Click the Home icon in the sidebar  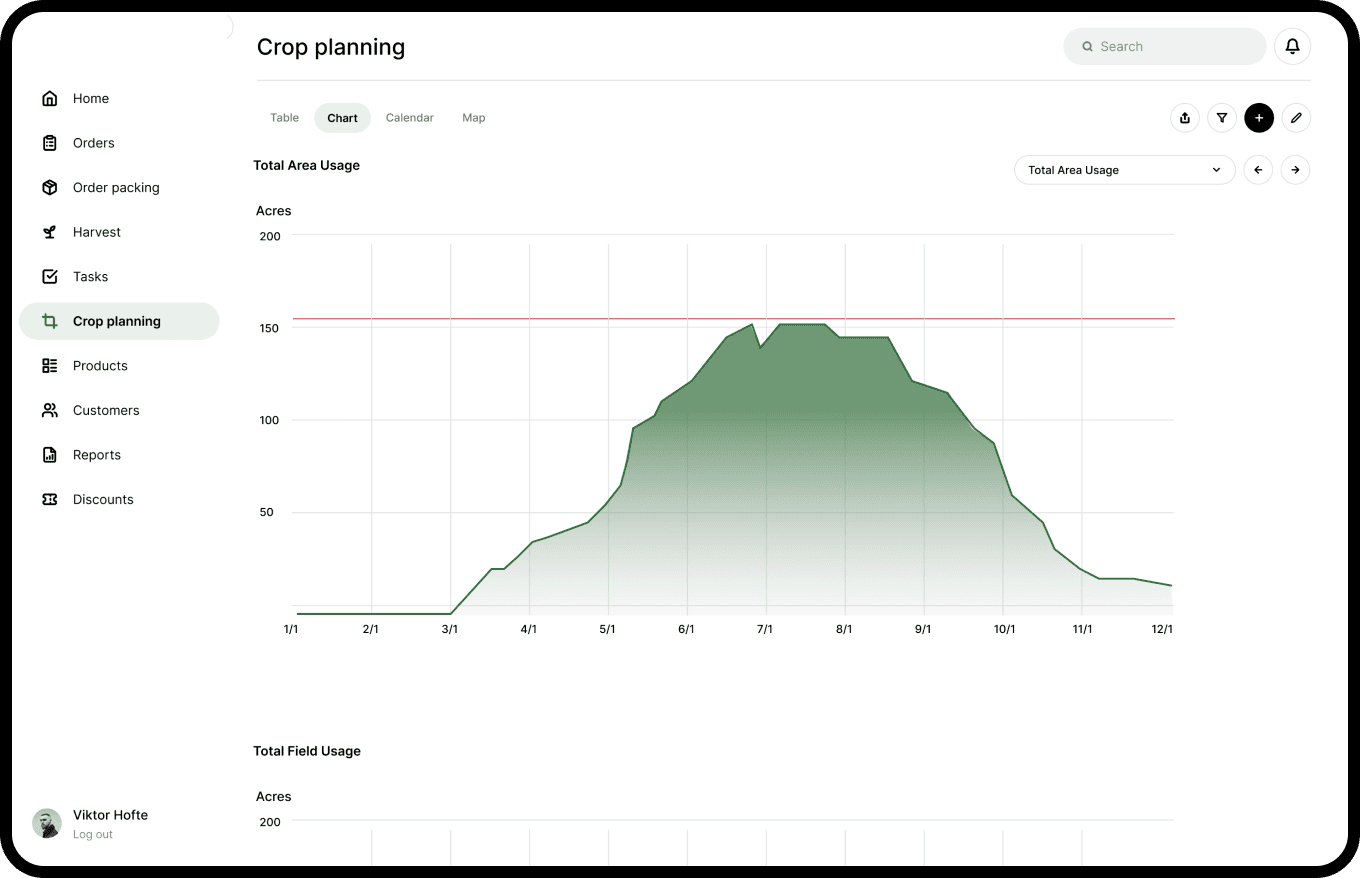50,98
